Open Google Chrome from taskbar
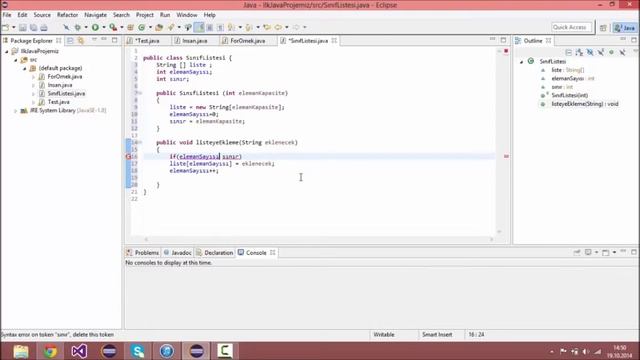Image resolution: width=640 pixels, height=360 pixels. (x=50, y=351)
